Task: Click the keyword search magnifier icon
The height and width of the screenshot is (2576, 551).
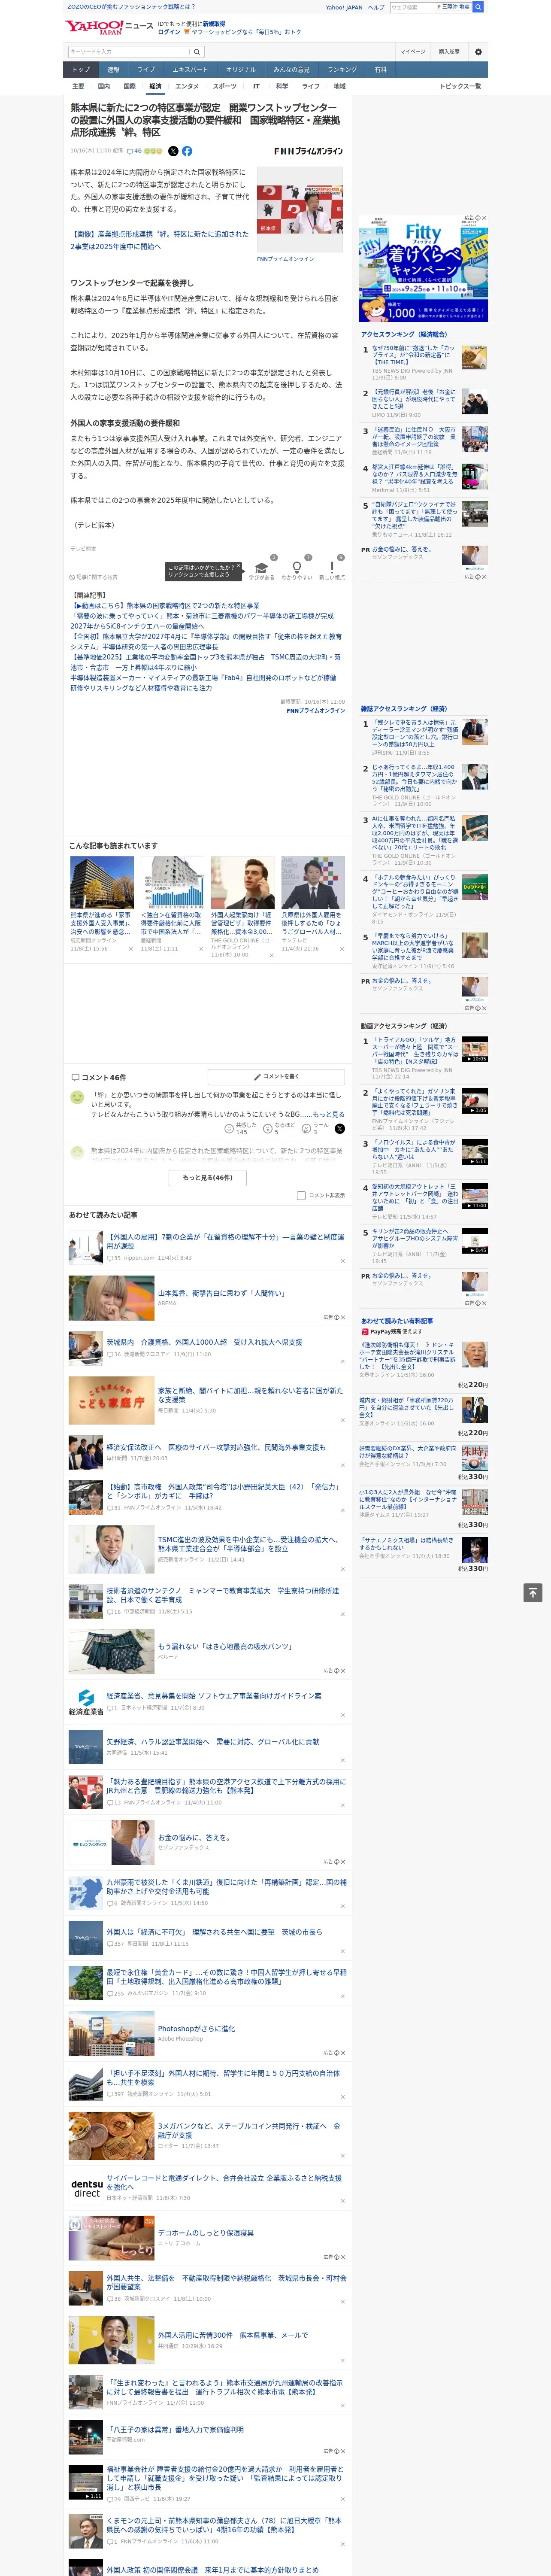Action: [x=197, y=52]
